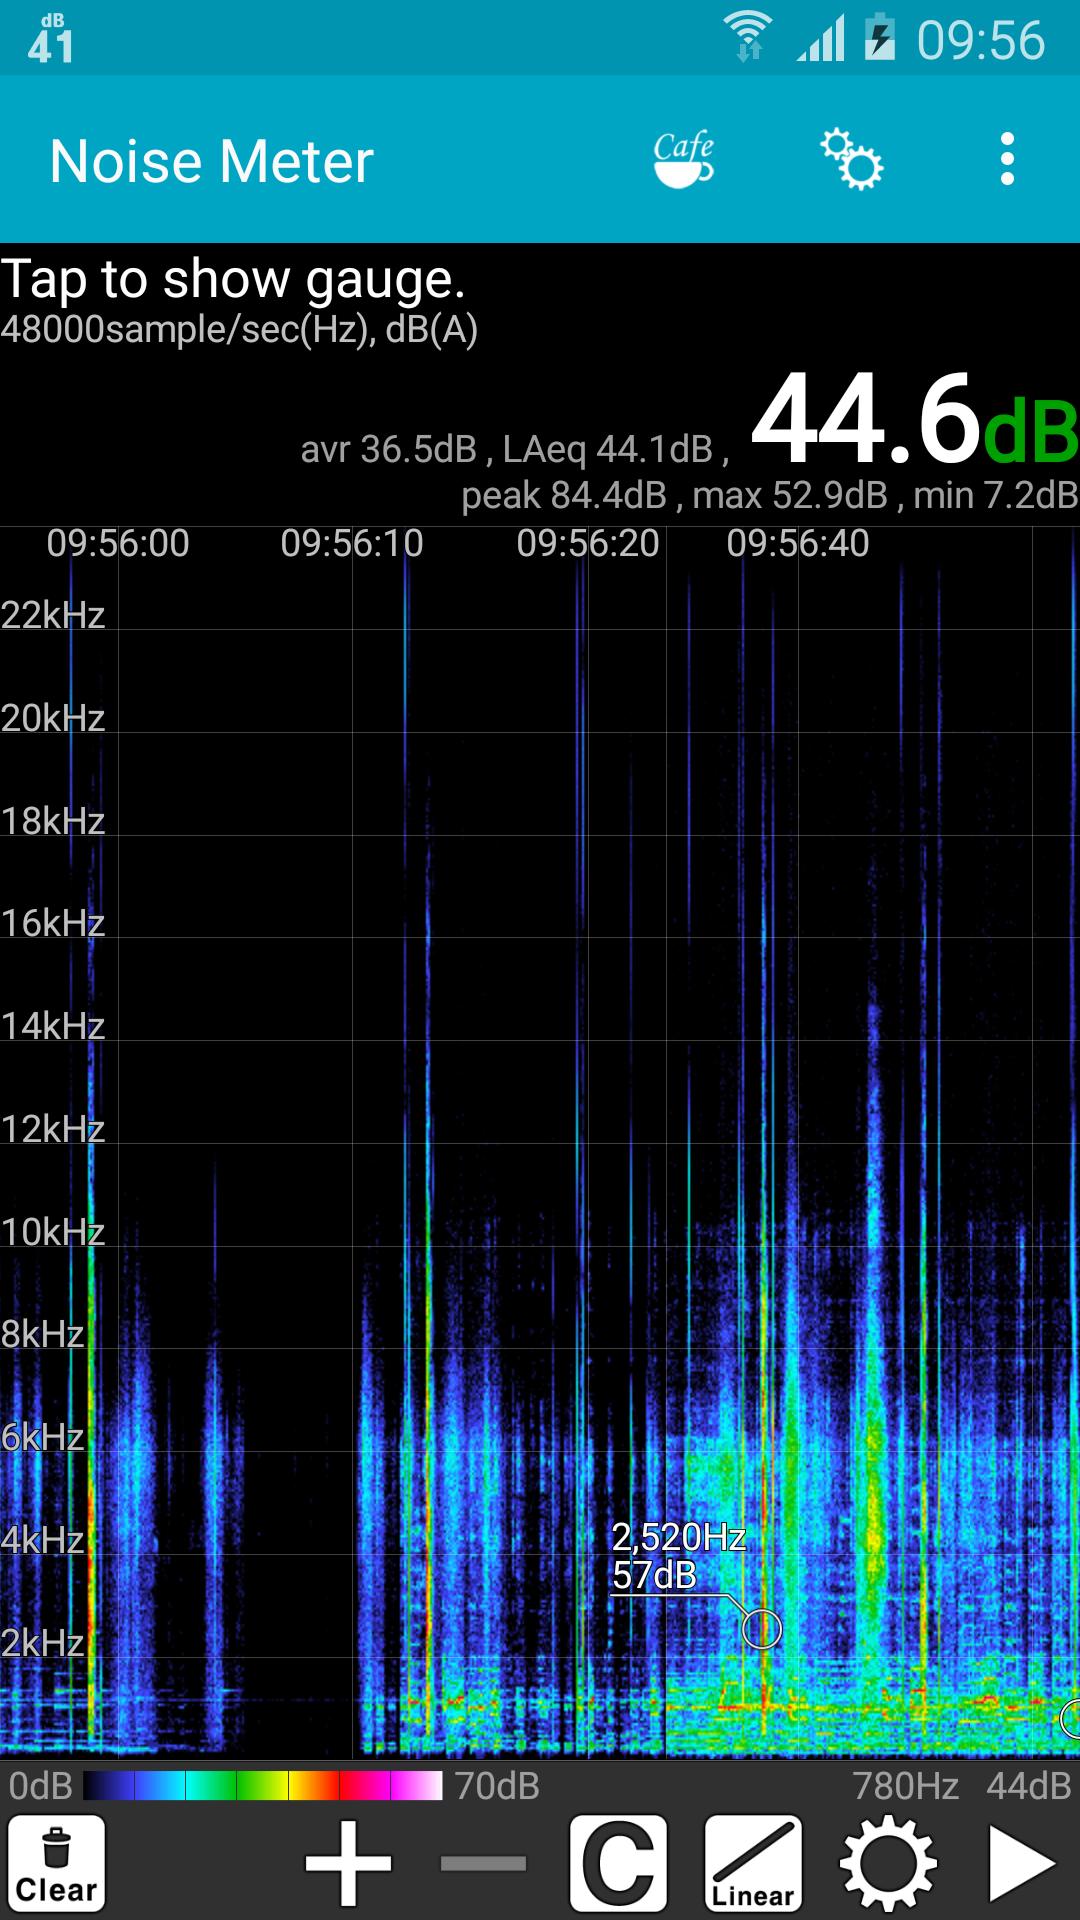Tap the 2,520Hz 57dB marker circle

[x=761, y=1628]
